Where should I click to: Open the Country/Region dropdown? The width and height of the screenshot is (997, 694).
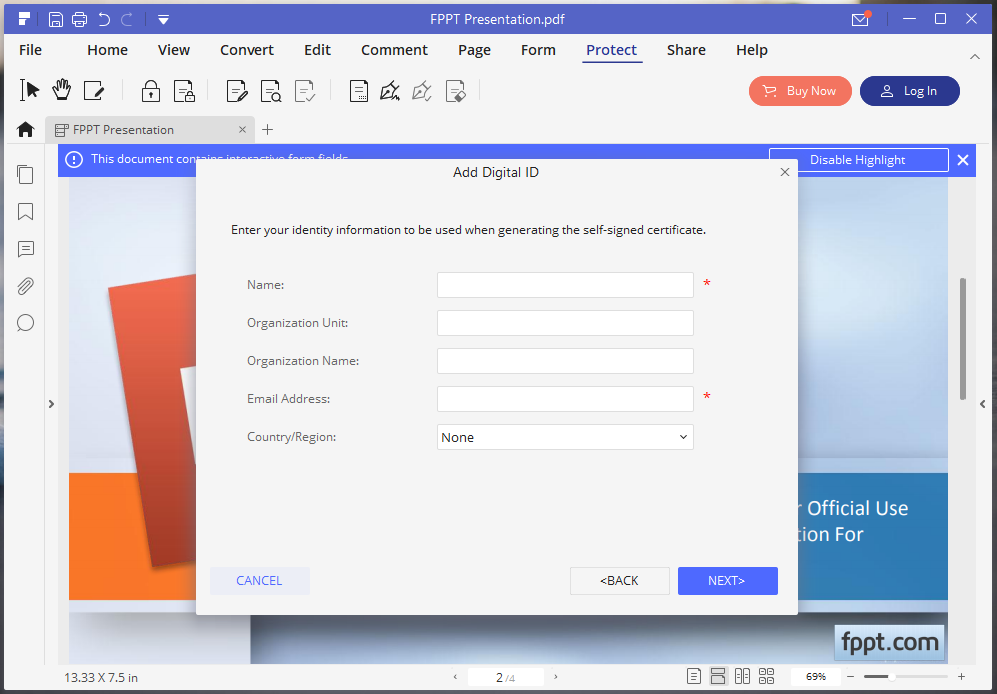[565, 437]
